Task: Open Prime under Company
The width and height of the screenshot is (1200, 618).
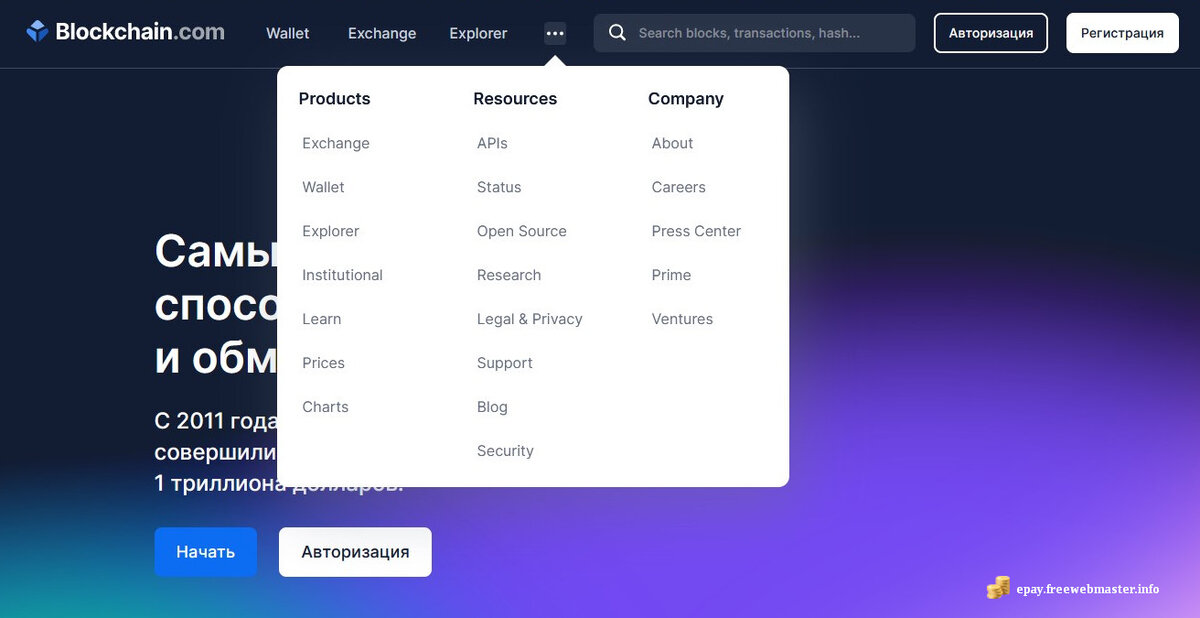Action: click(x=671, y=275)
